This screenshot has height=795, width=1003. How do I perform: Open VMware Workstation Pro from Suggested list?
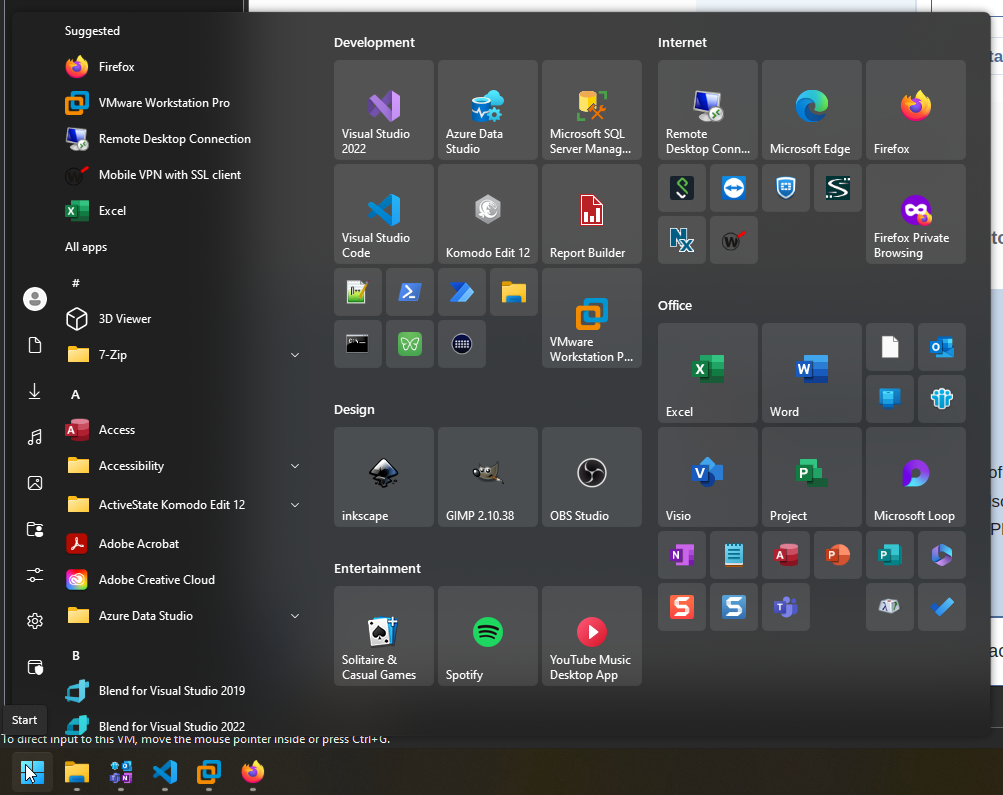(182, 103)
